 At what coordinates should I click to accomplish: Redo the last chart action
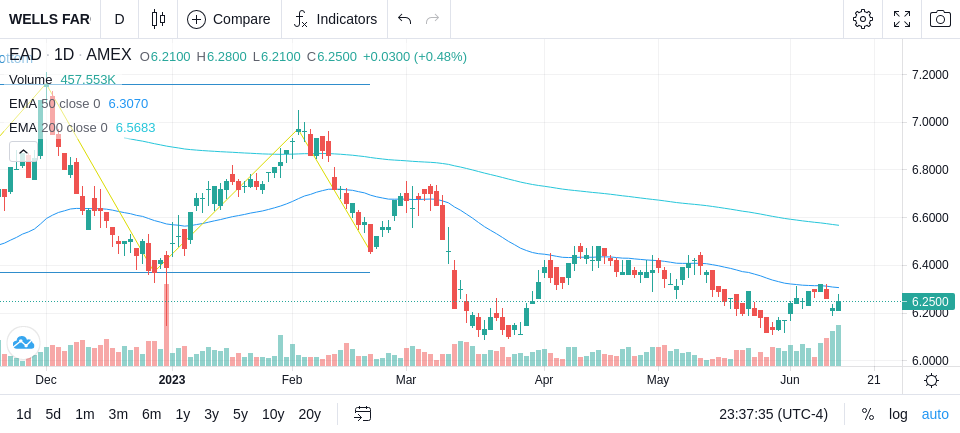coord(433,19)
